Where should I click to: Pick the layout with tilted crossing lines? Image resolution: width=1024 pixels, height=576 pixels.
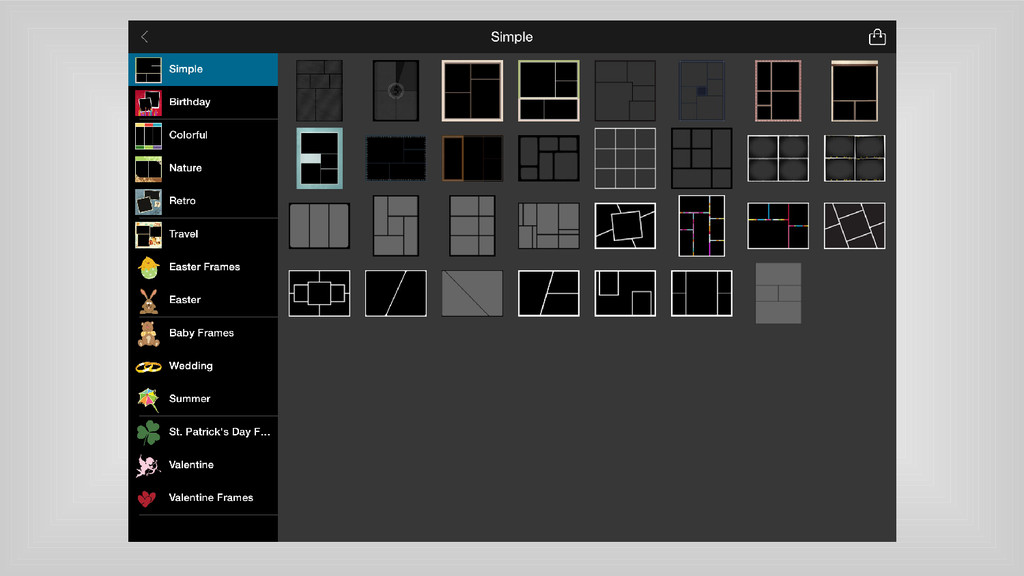pyautogui.click(x=854, y=226)
